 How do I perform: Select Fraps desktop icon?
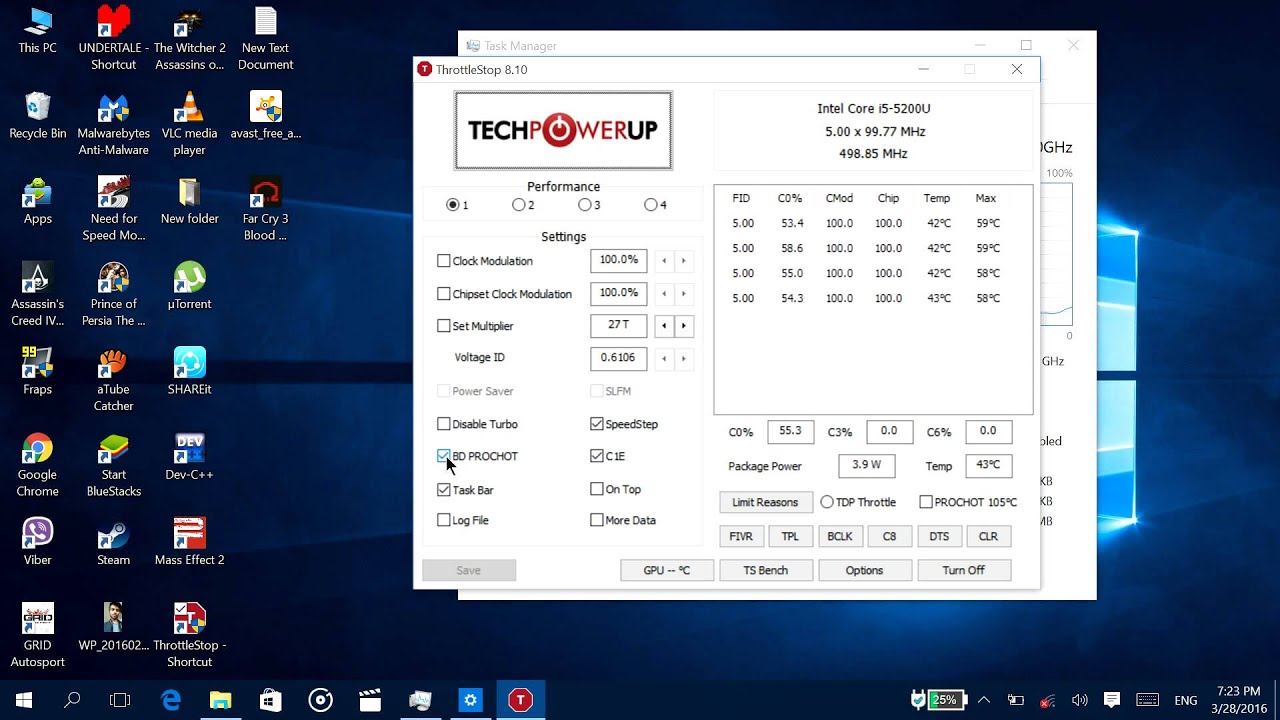[x=37, y=371]
